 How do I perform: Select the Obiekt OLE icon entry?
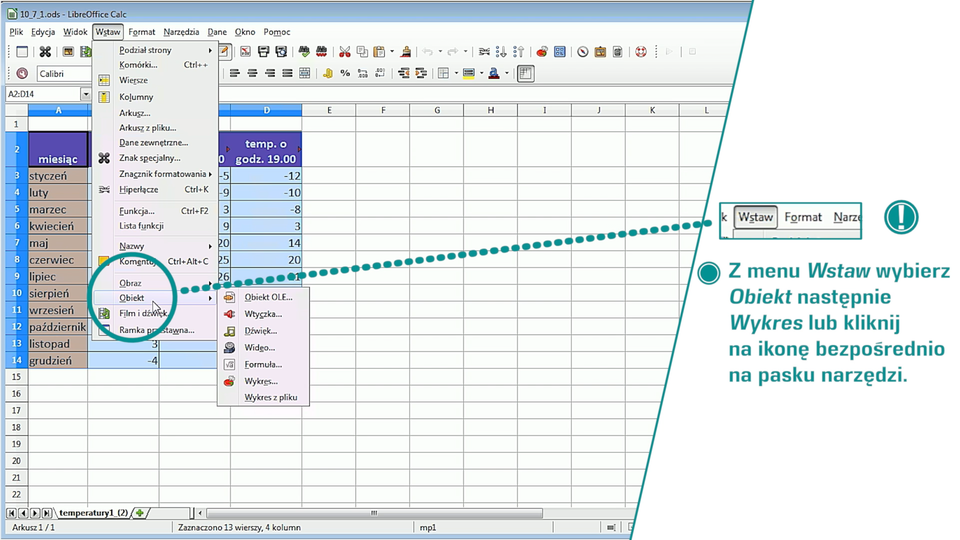click(x=229, y=297)
